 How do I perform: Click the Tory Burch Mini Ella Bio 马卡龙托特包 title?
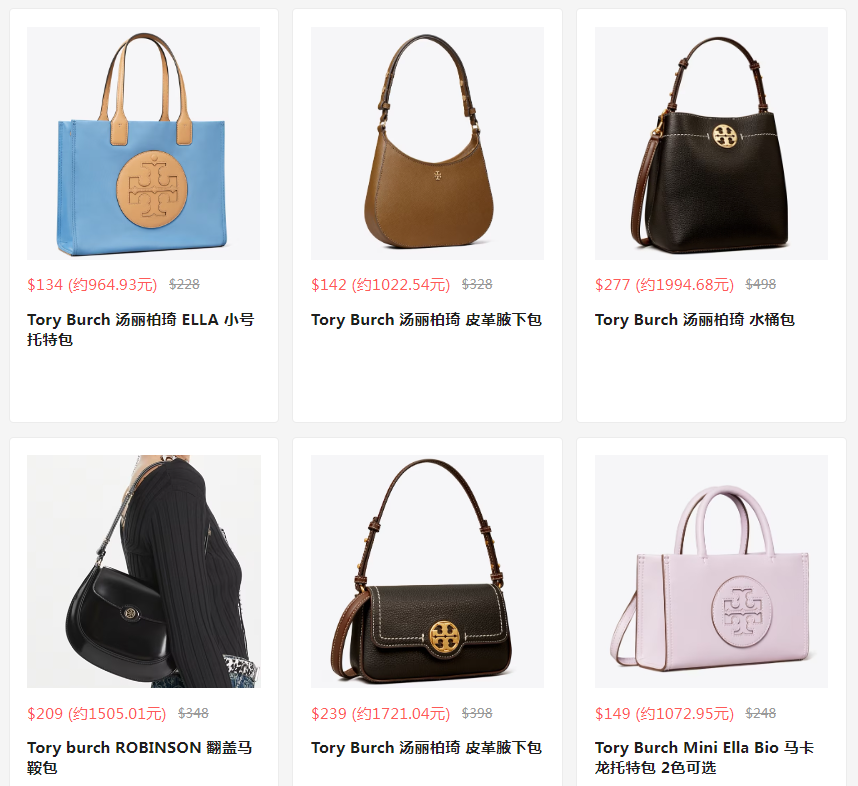click(704, 758)
